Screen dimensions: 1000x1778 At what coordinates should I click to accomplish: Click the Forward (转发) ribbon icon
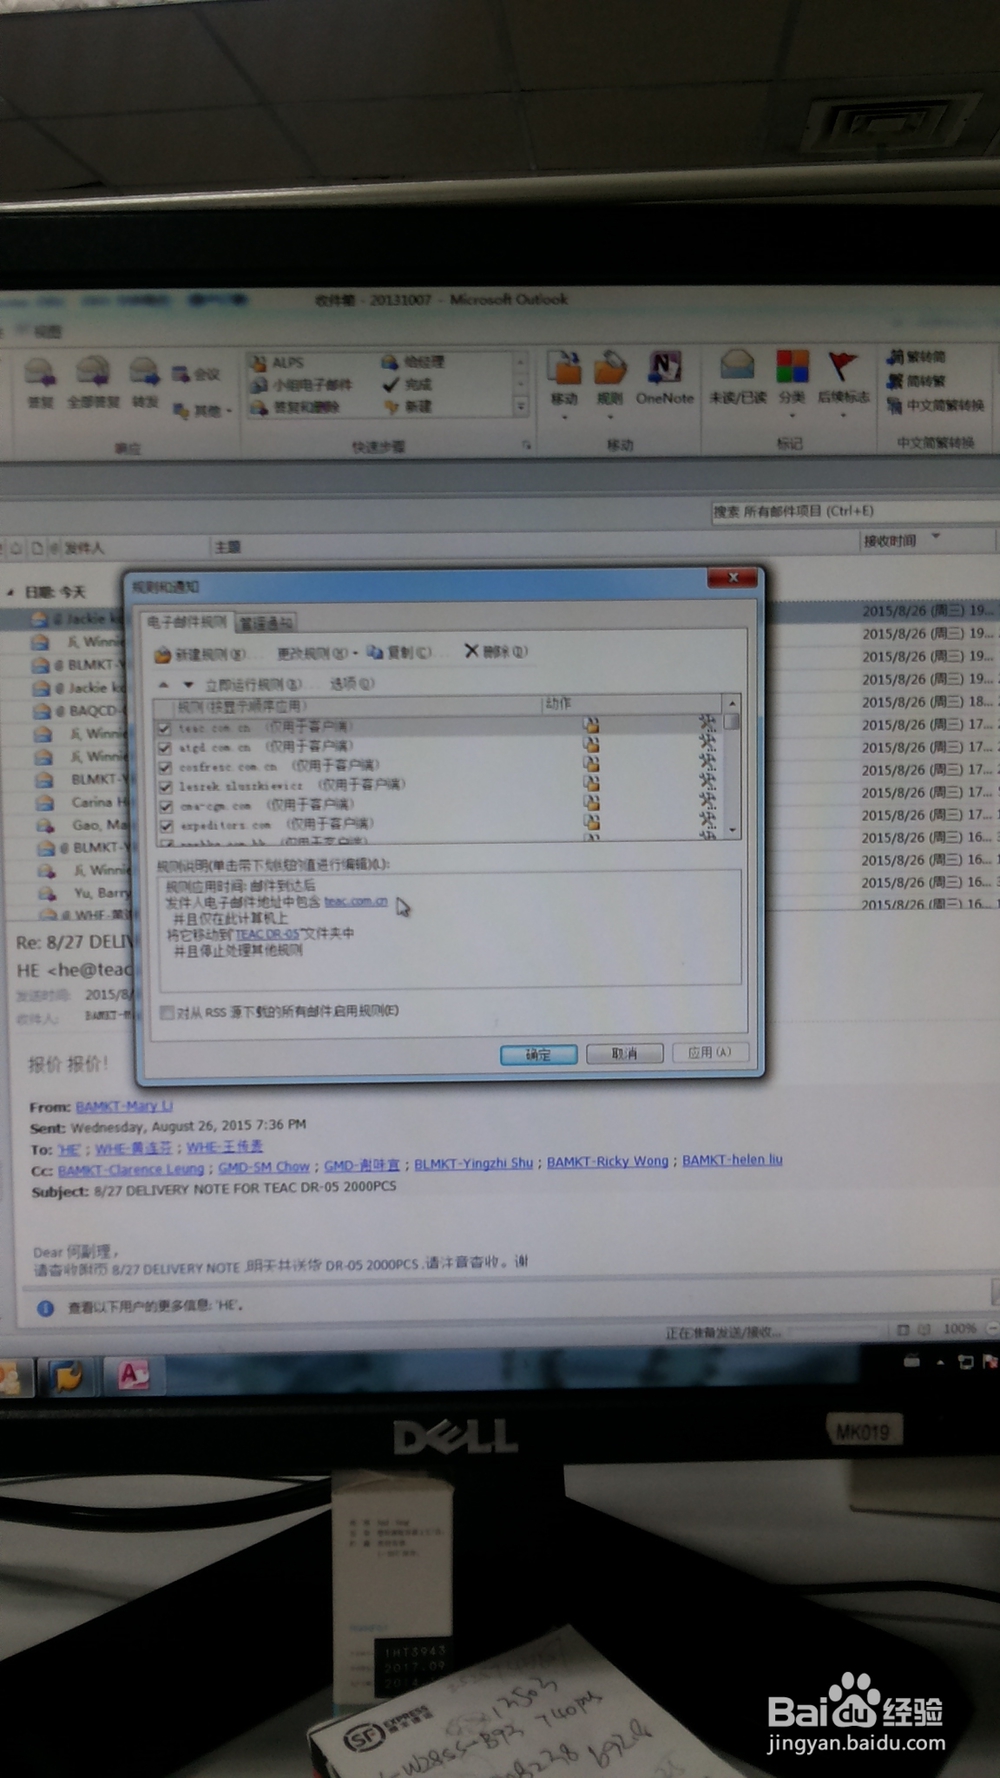145,383
